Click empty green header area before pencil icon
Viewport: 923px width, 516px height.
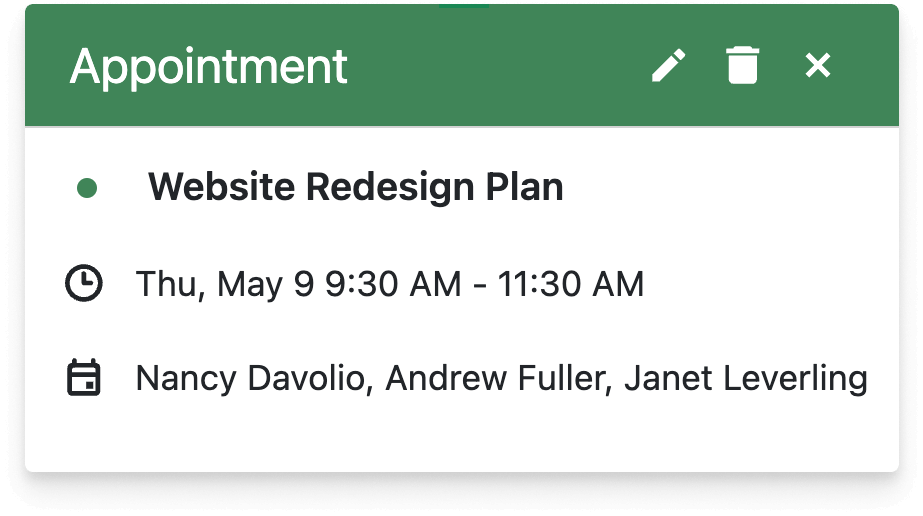500,66
